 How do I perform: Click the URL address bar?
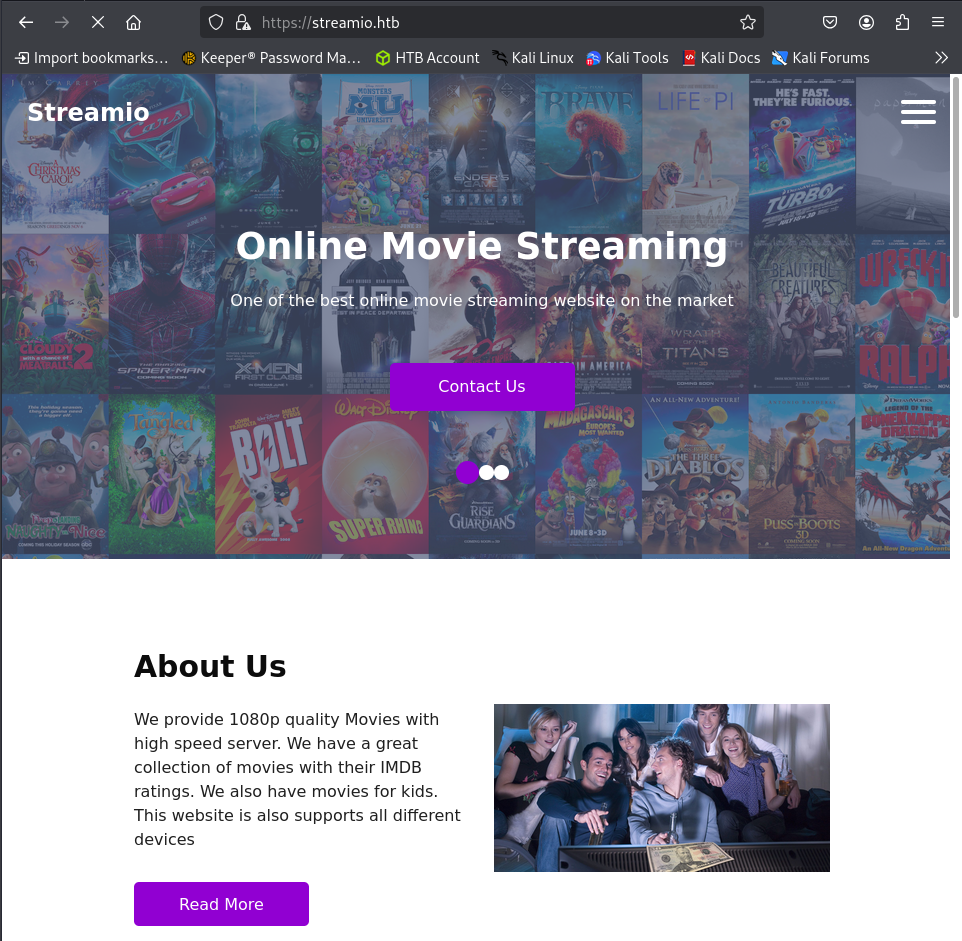[490, 22]
